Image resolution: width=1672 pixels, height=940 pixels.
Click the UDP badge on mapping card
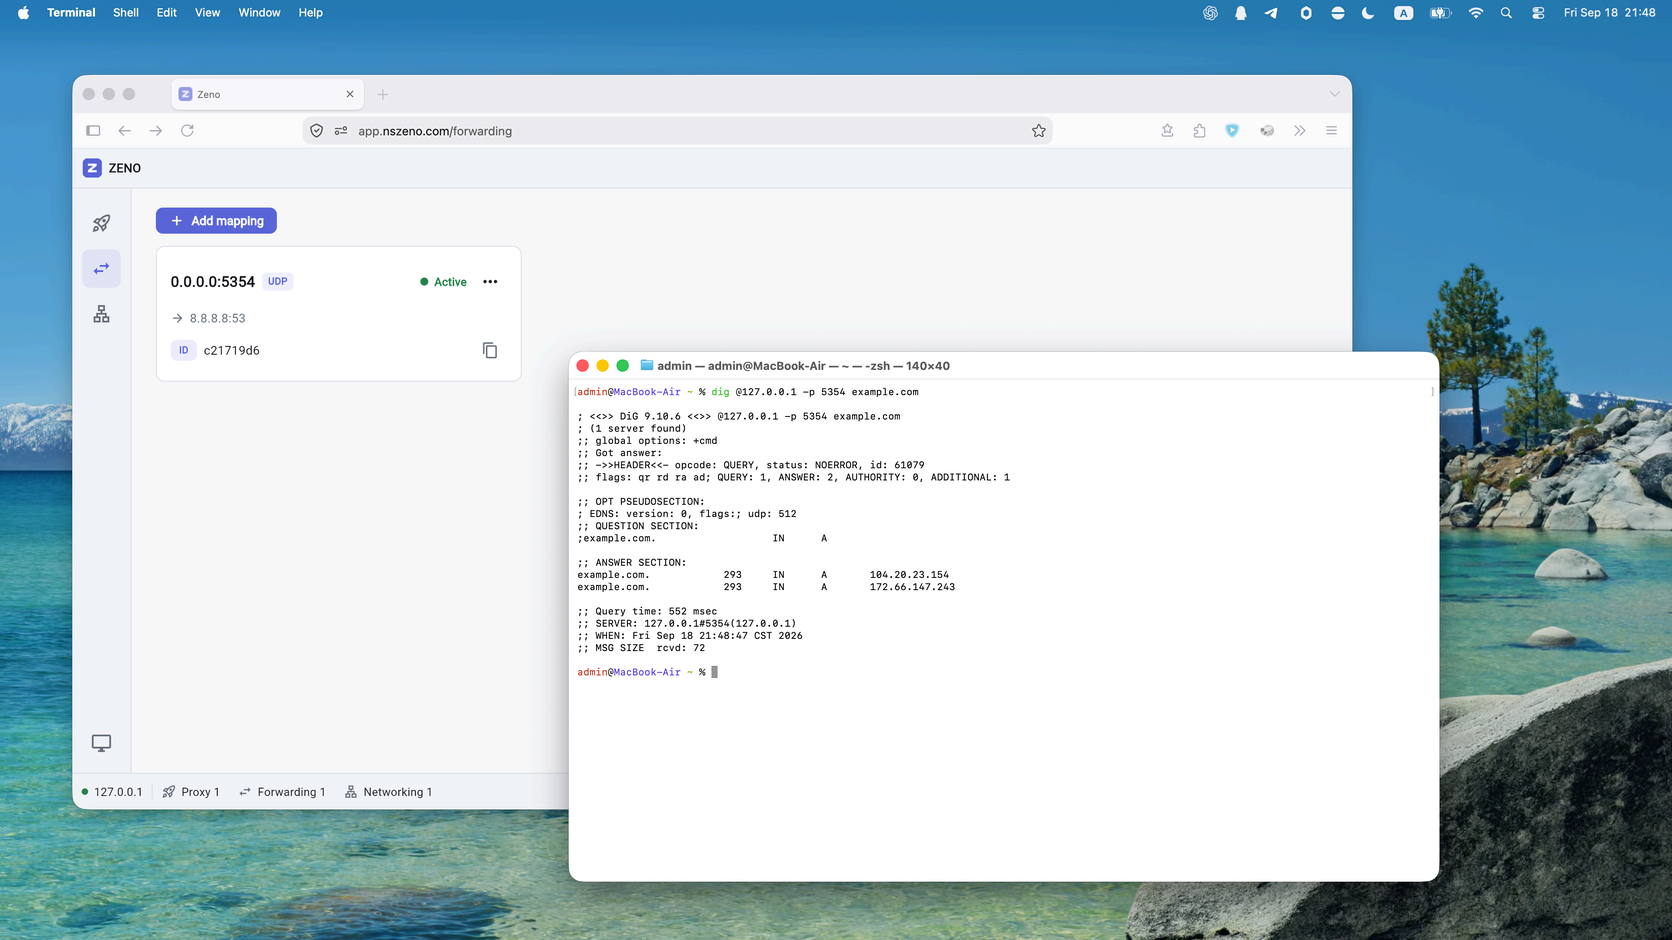pos(278,282)
